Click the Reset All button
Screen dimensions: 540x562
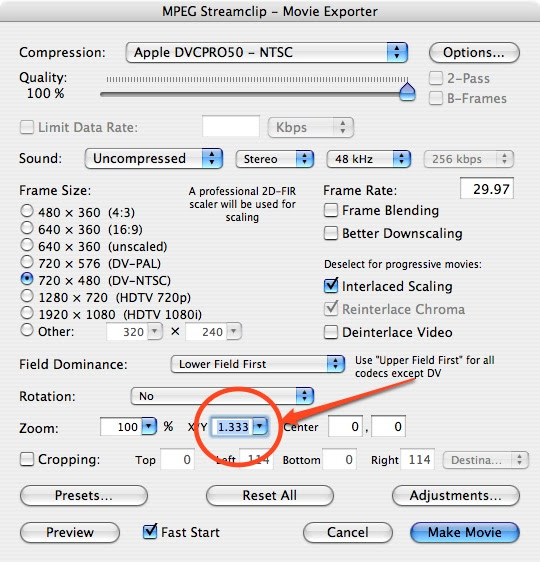(x=270, y=496)
